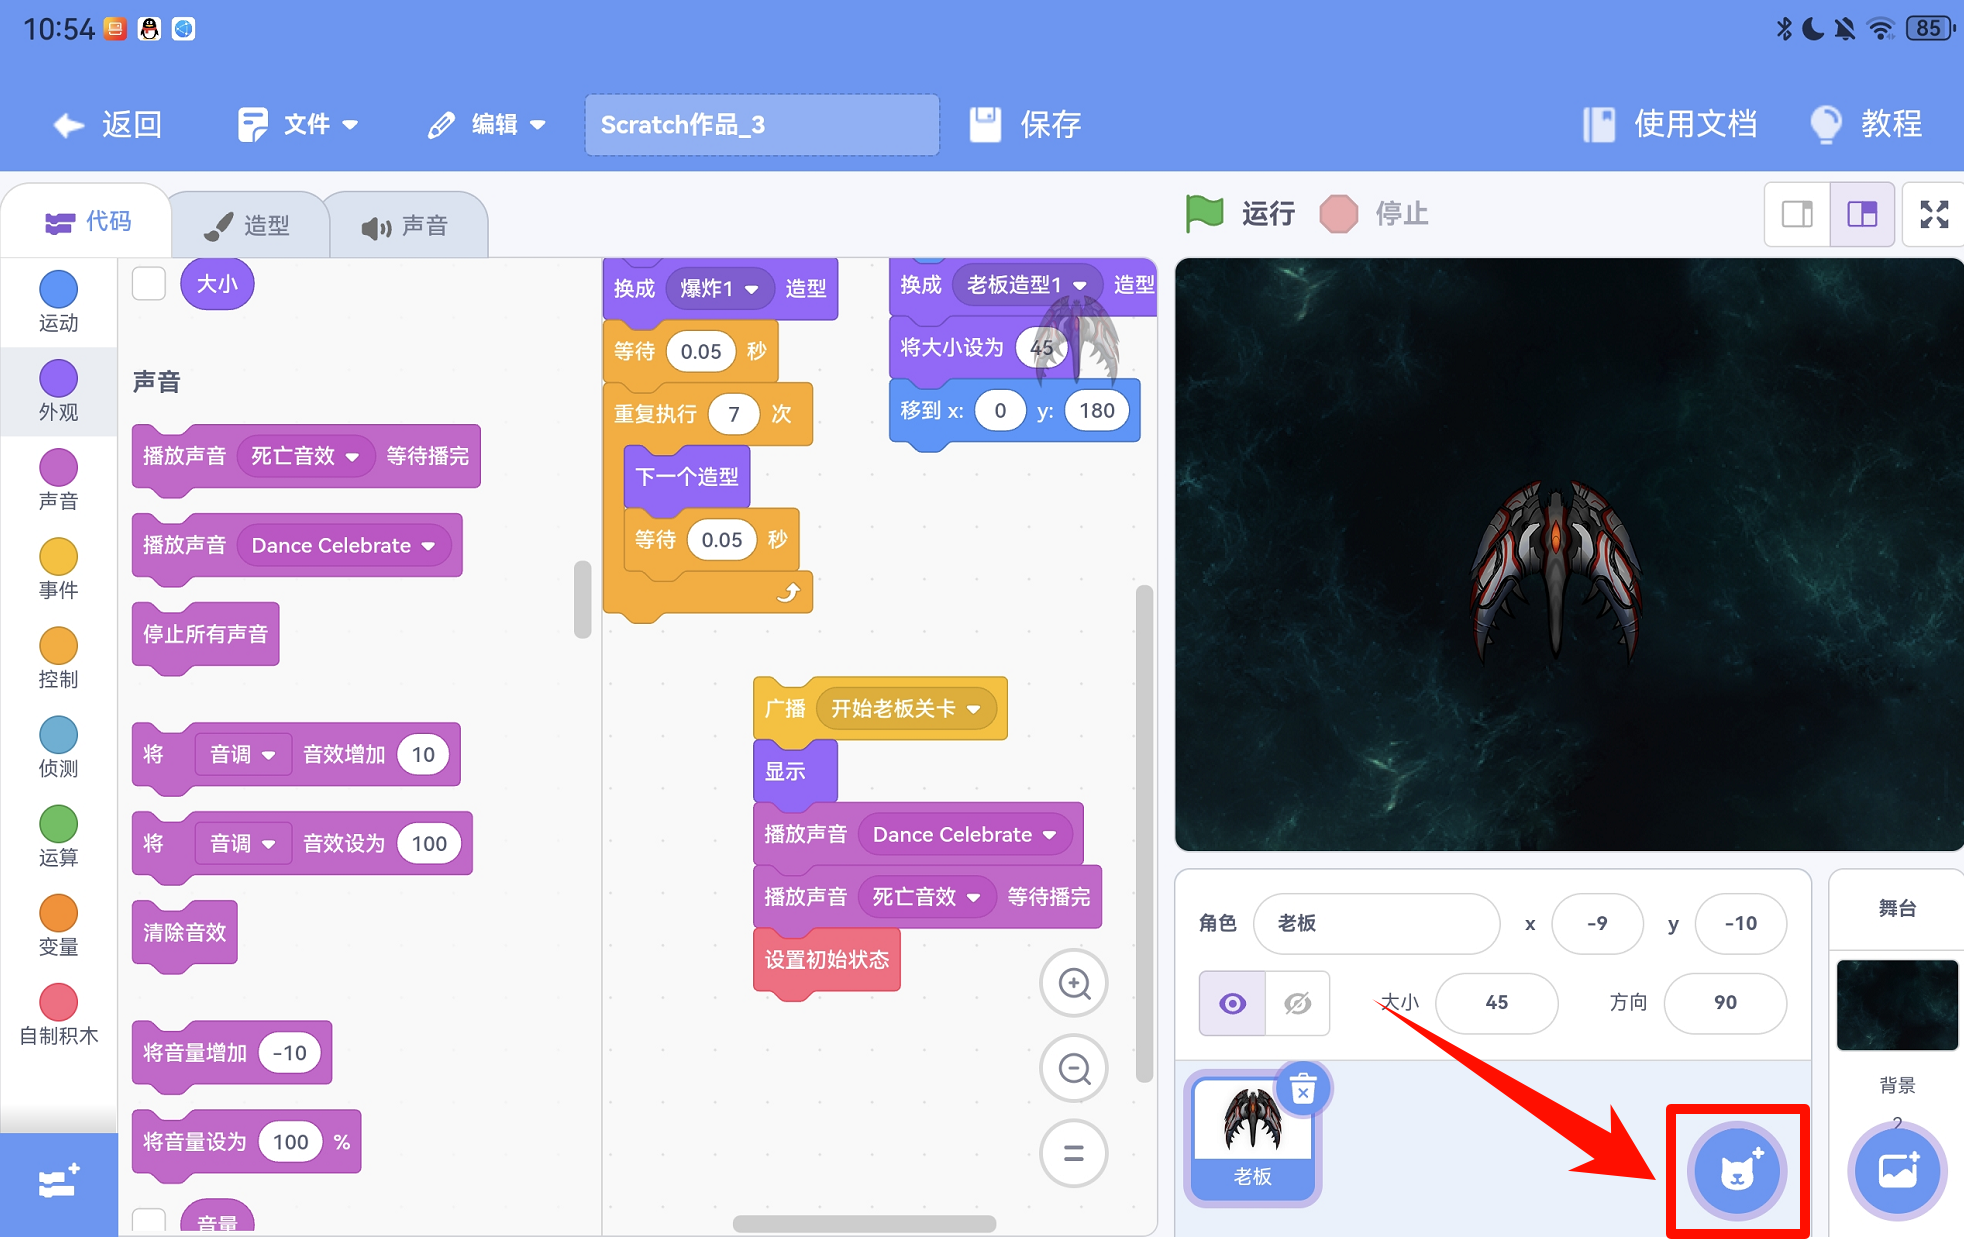The width and height of the screenshot is (1964, 1240).
Task: Open the add extension button
Action: point(58,1183)
